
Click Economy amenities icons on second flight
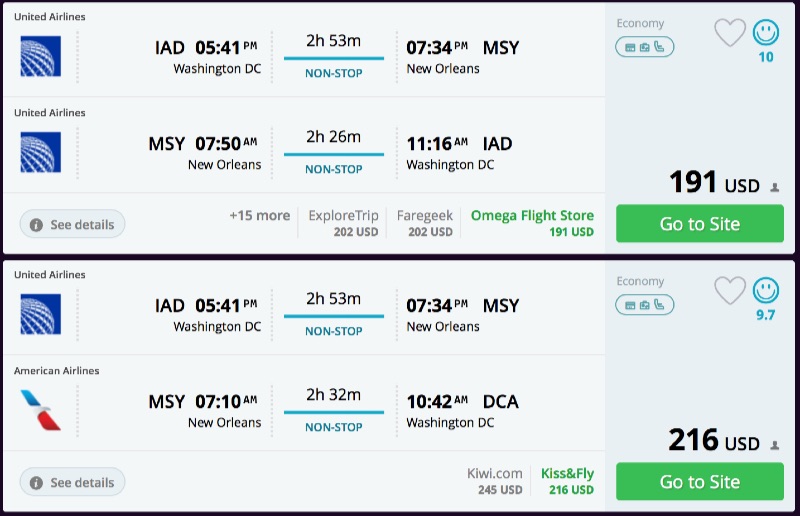point(645,305)
